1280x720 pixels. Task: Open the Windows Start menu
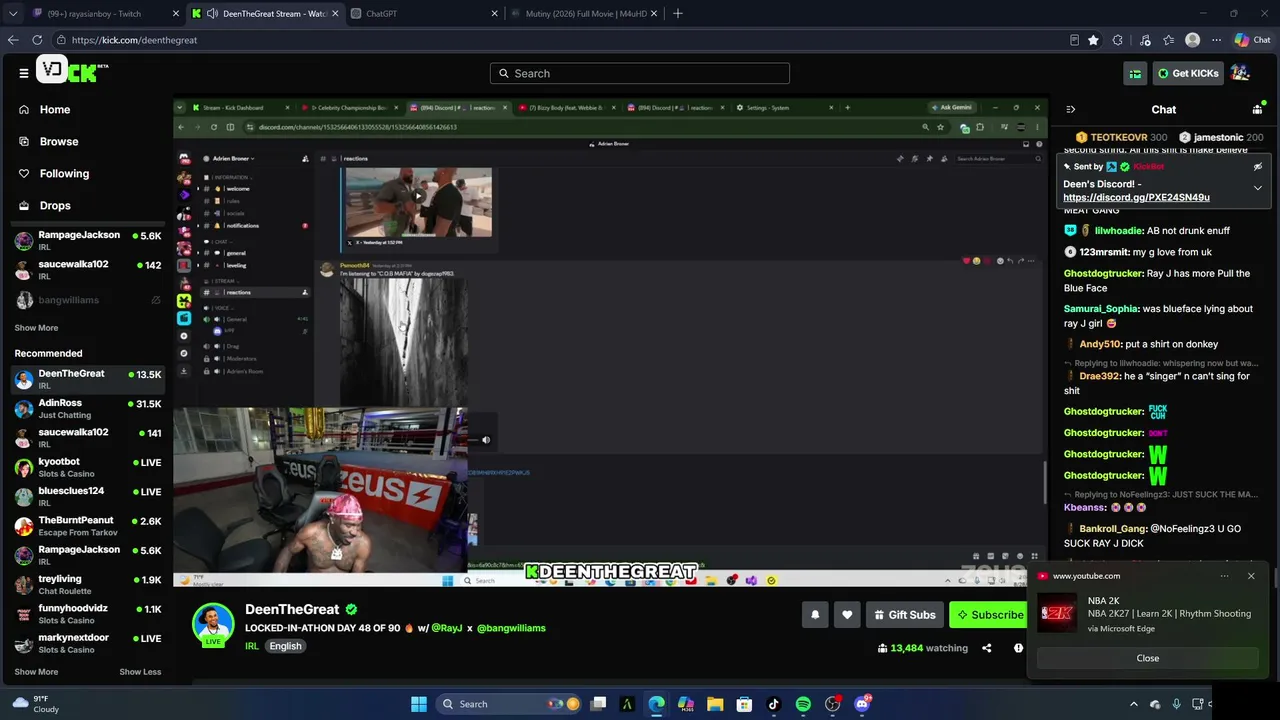419,704
